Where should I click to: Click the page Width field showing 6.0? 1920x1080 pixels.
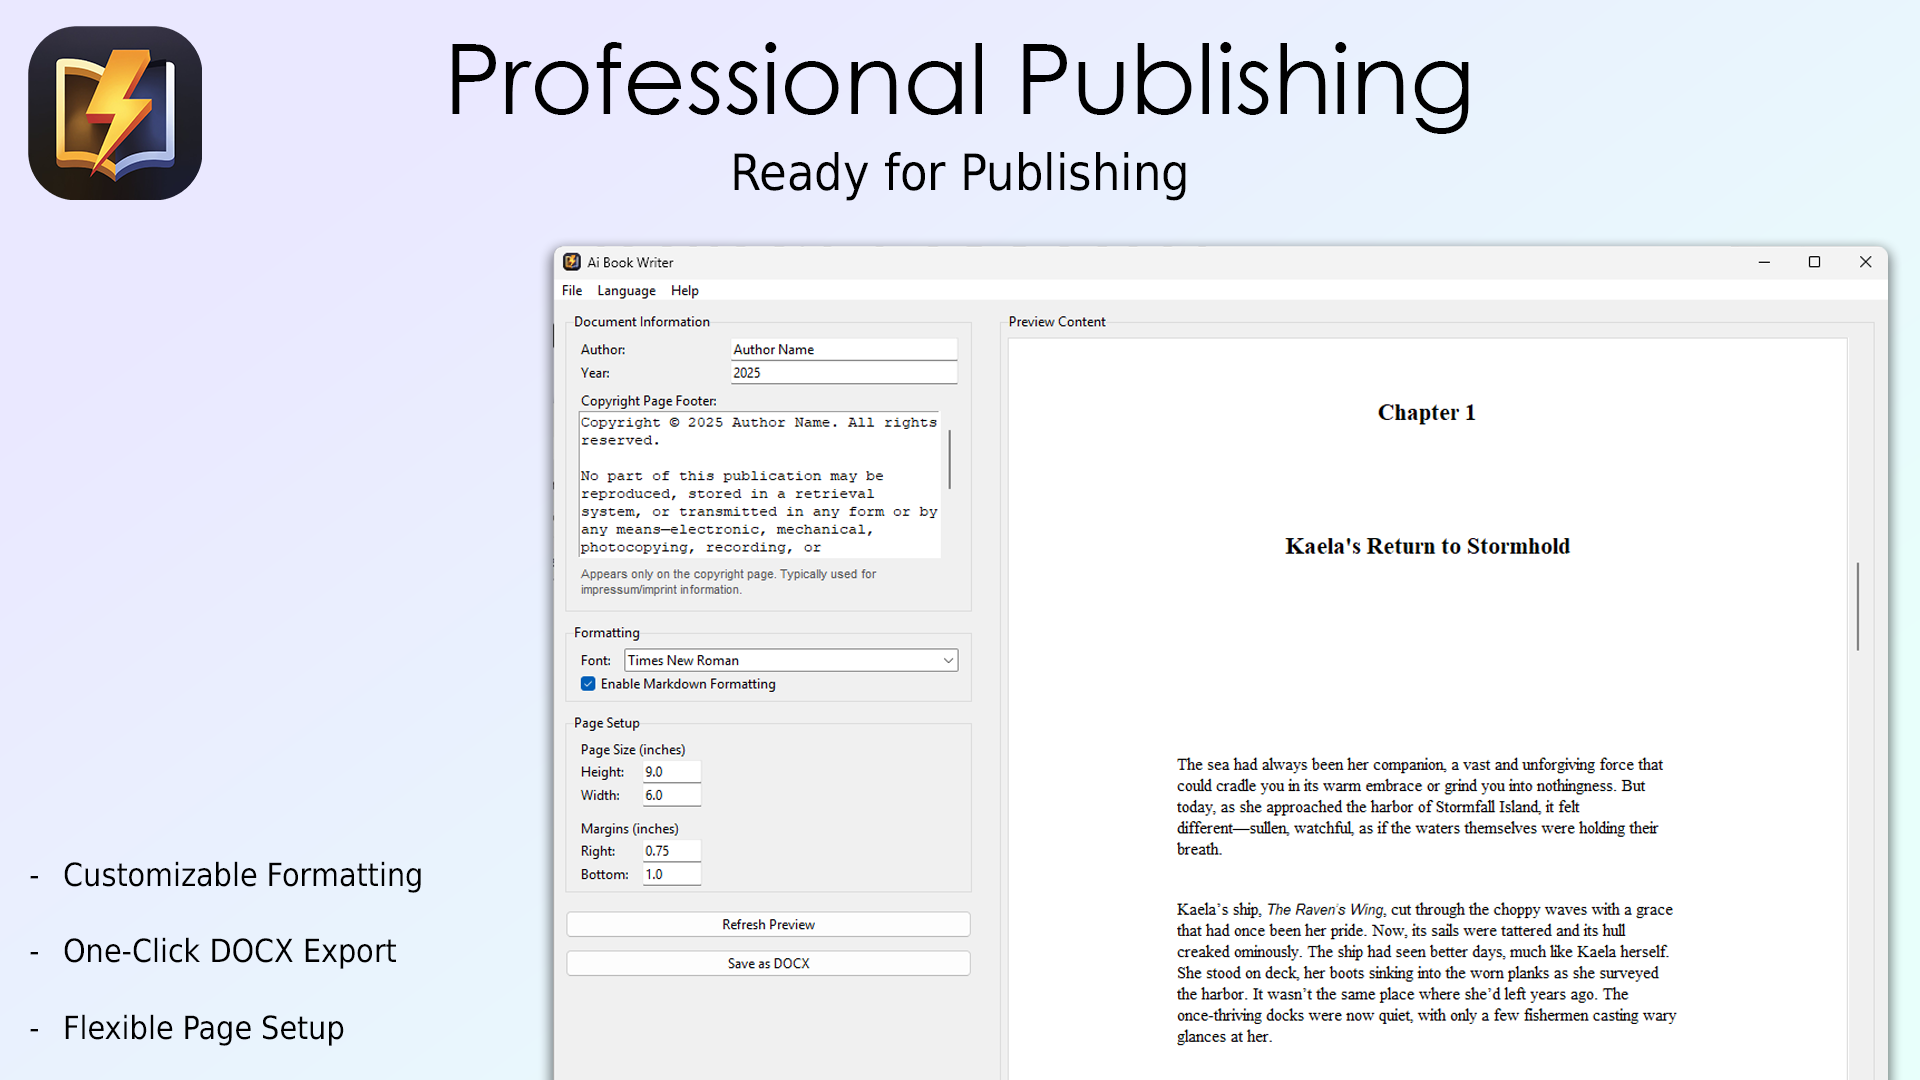[x=670, y=795]
